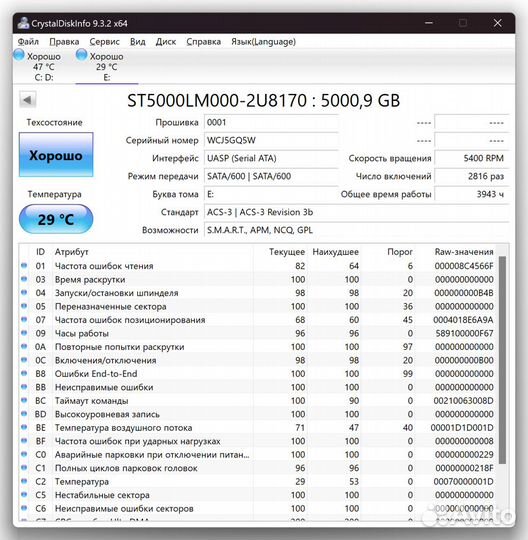
Task: Select raw value 589100000F67
Action: pyautogui.click(x=464, y=333)
